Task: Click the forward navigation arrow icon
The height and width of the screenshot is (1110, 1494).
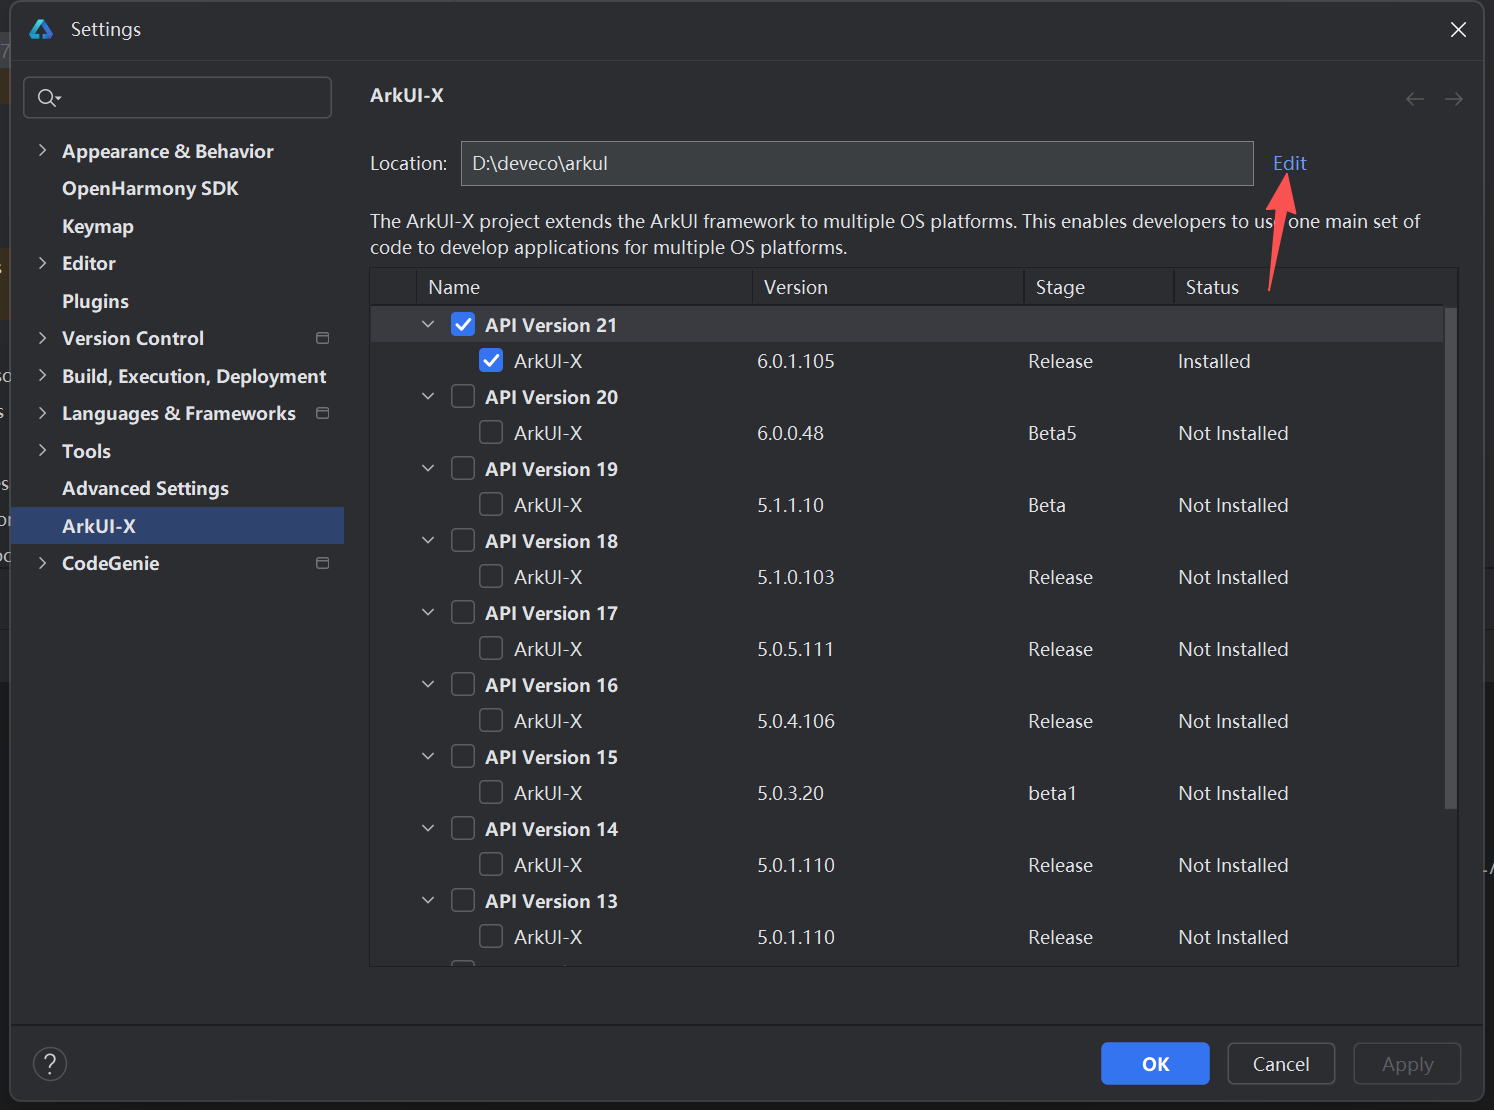Action: point(1454,99)
